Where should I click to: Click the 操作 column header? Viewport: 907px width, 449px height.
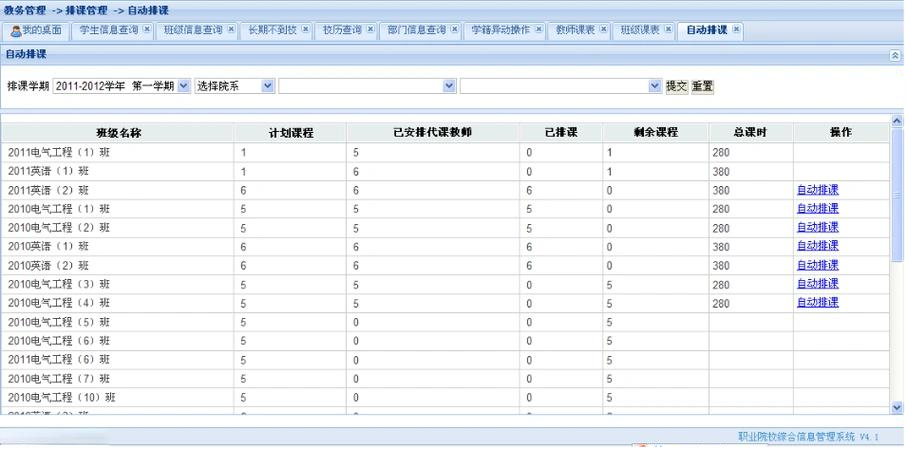[841, 133]
